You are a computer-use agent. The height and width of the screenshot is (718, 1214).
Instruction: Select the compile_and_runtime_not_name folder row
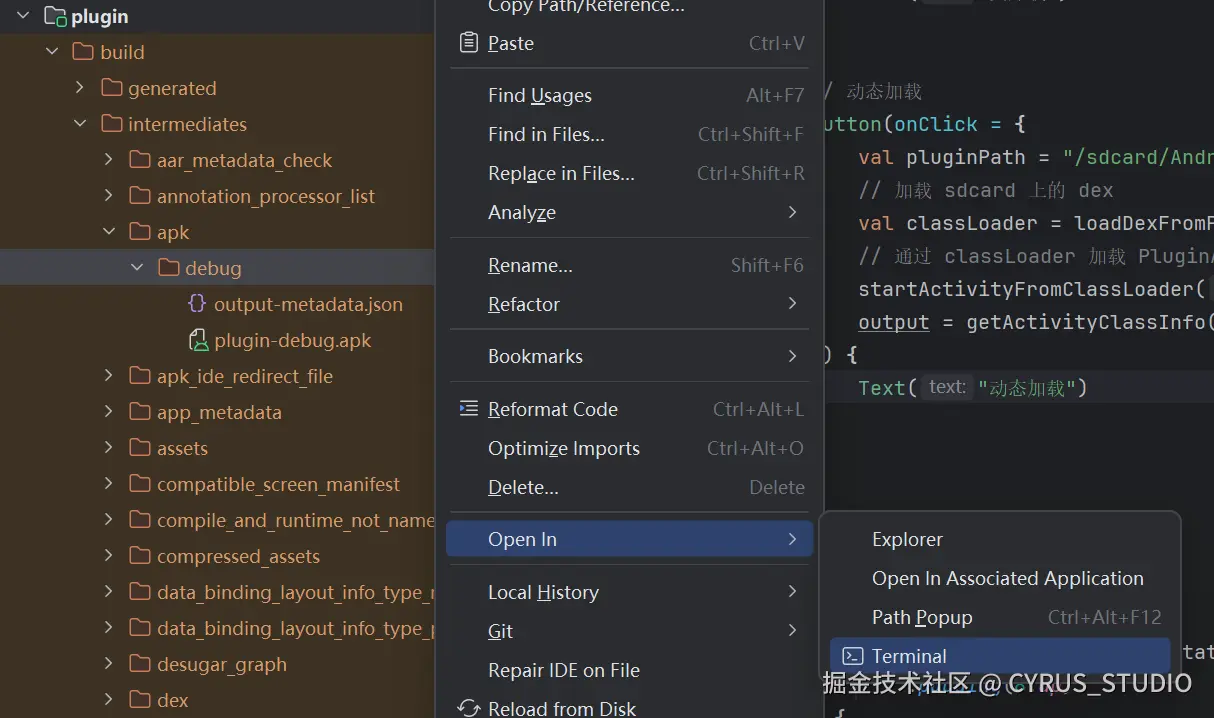[217, 520]
